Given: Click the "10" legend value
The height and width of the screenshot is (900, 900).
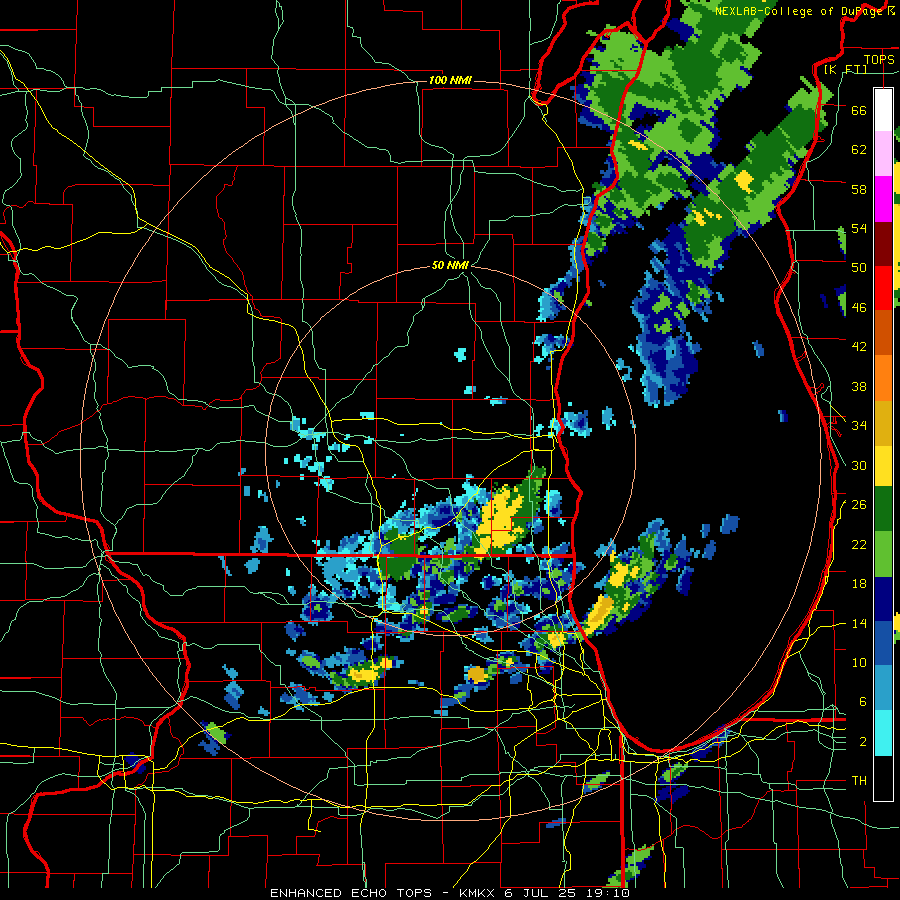Looking at the screenshot, I should tap(859, 662).
